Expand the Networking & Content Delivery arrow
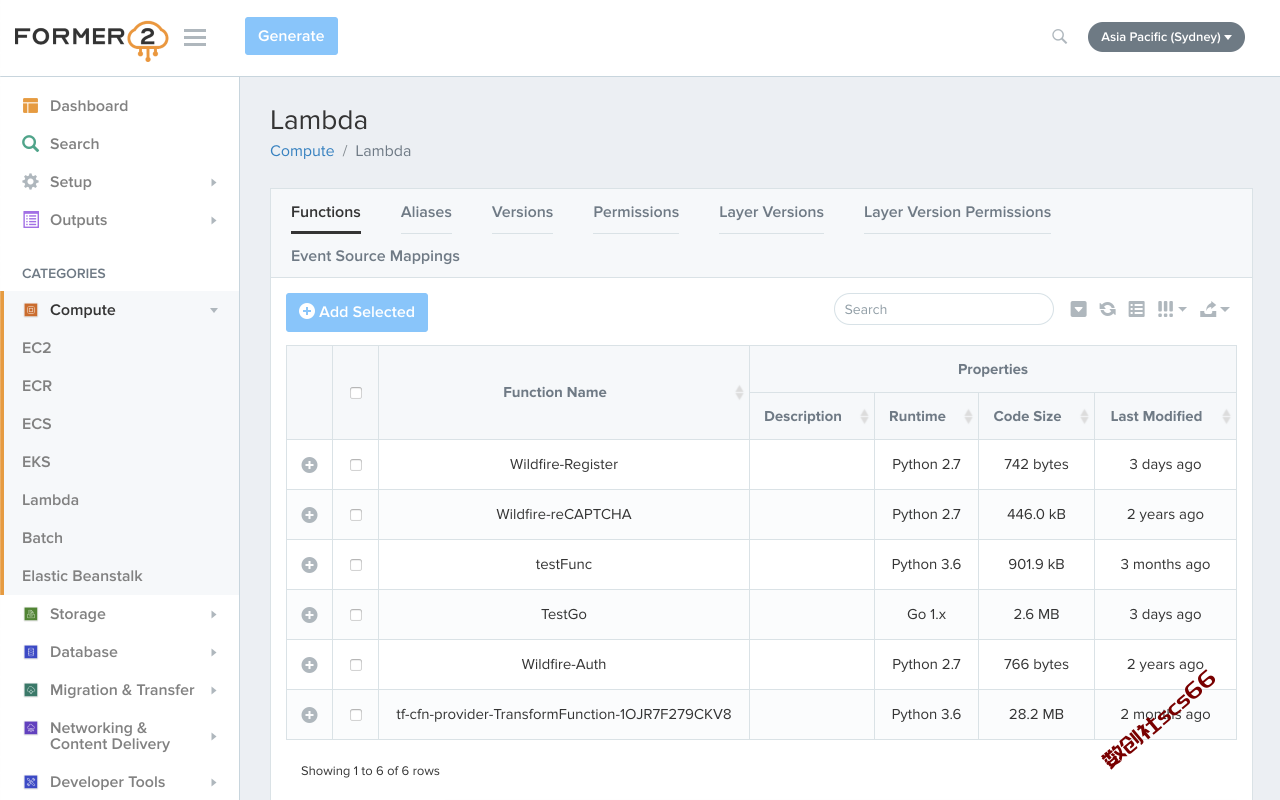The height and width of the screenshot is (800, 1280). point(213,736)
